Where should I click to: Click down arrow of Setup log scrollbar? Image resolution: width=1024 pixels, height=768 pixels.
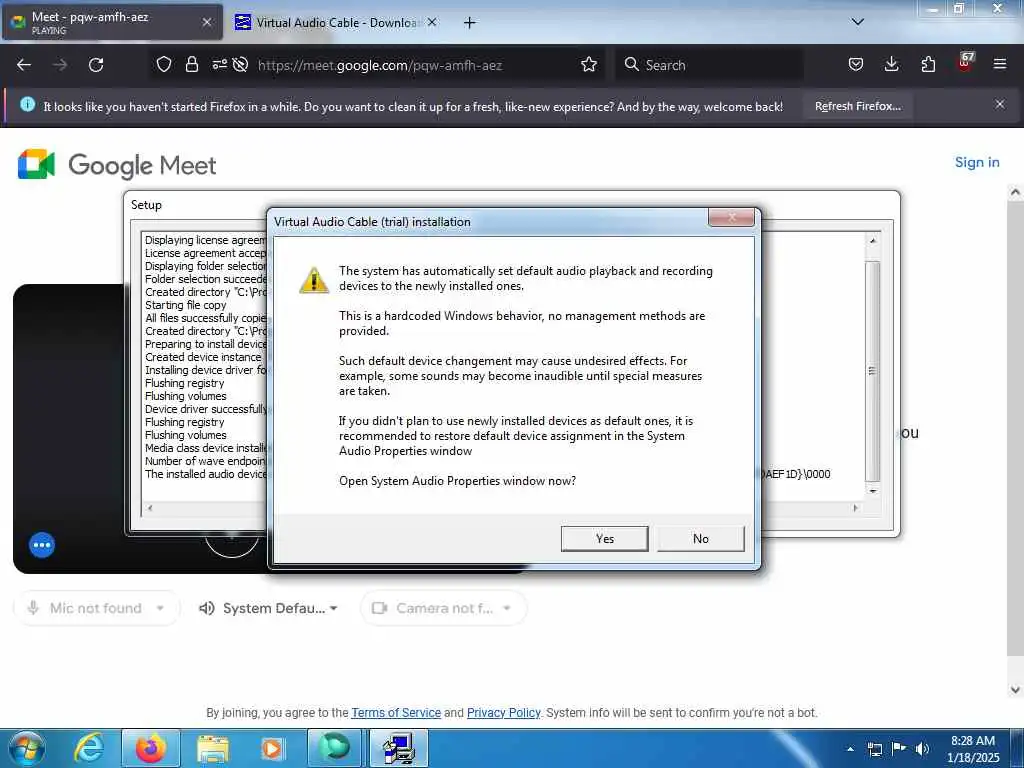(x=872, y=491)
